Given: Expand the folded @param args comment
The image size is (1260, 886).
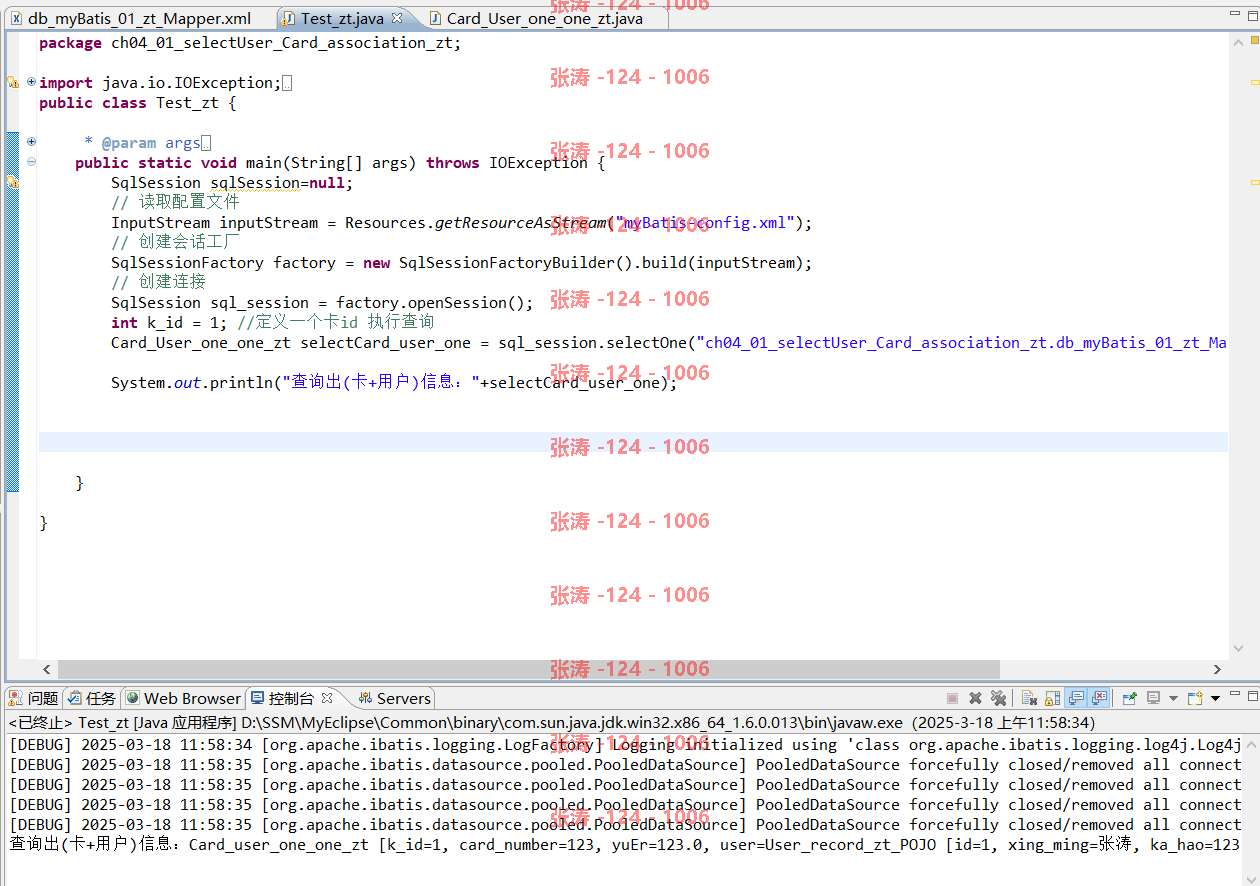Looking at the screenshot, I should 31,142.
